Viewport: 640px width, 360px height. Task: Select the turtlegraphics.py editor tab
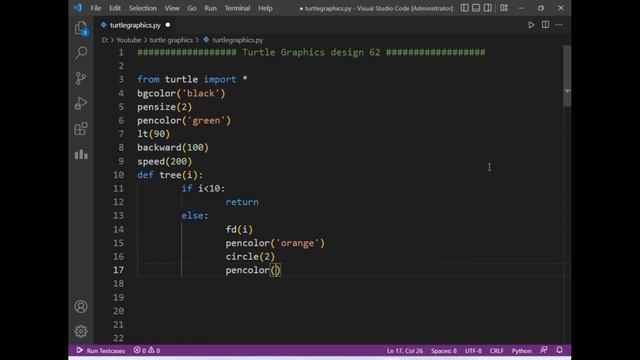click(x=135, y=25)
